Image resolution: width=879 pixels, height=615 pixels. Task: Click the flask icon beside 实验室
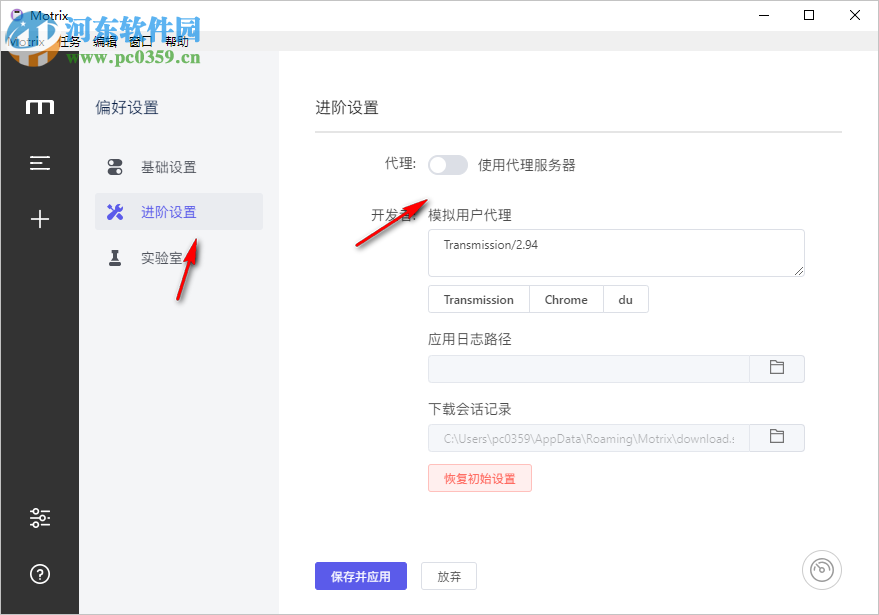(115, 257)
